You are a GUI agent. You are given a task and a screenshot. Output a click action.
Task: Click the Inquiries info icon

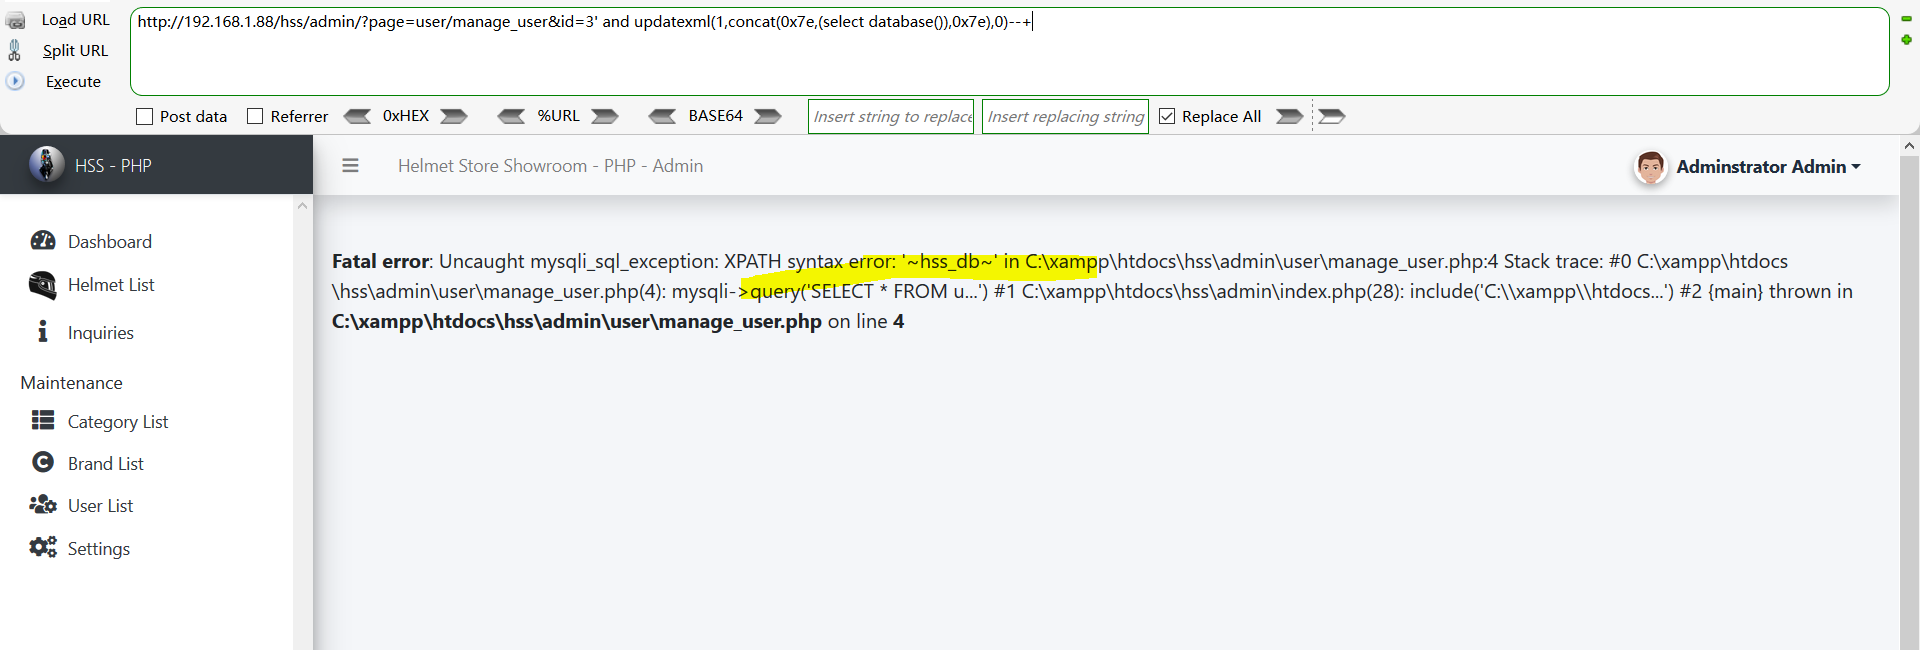point(42,331)
